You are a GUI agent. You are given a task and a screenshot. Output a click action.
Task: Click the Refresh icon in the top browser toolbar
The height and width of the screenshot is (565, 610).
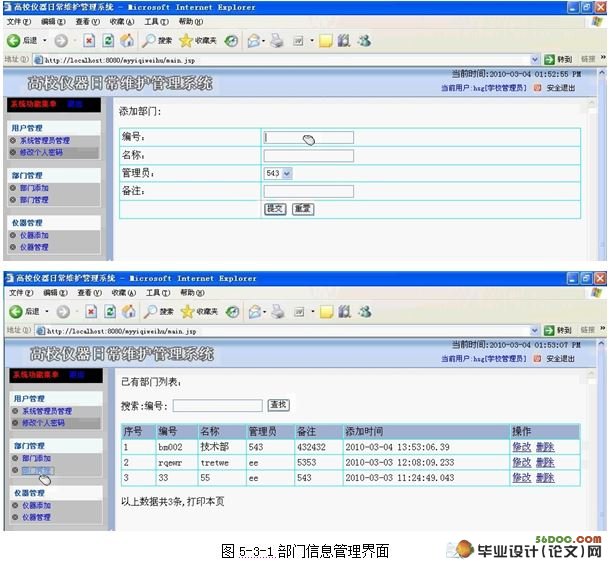pyautogui.click(x=108, y=41)
